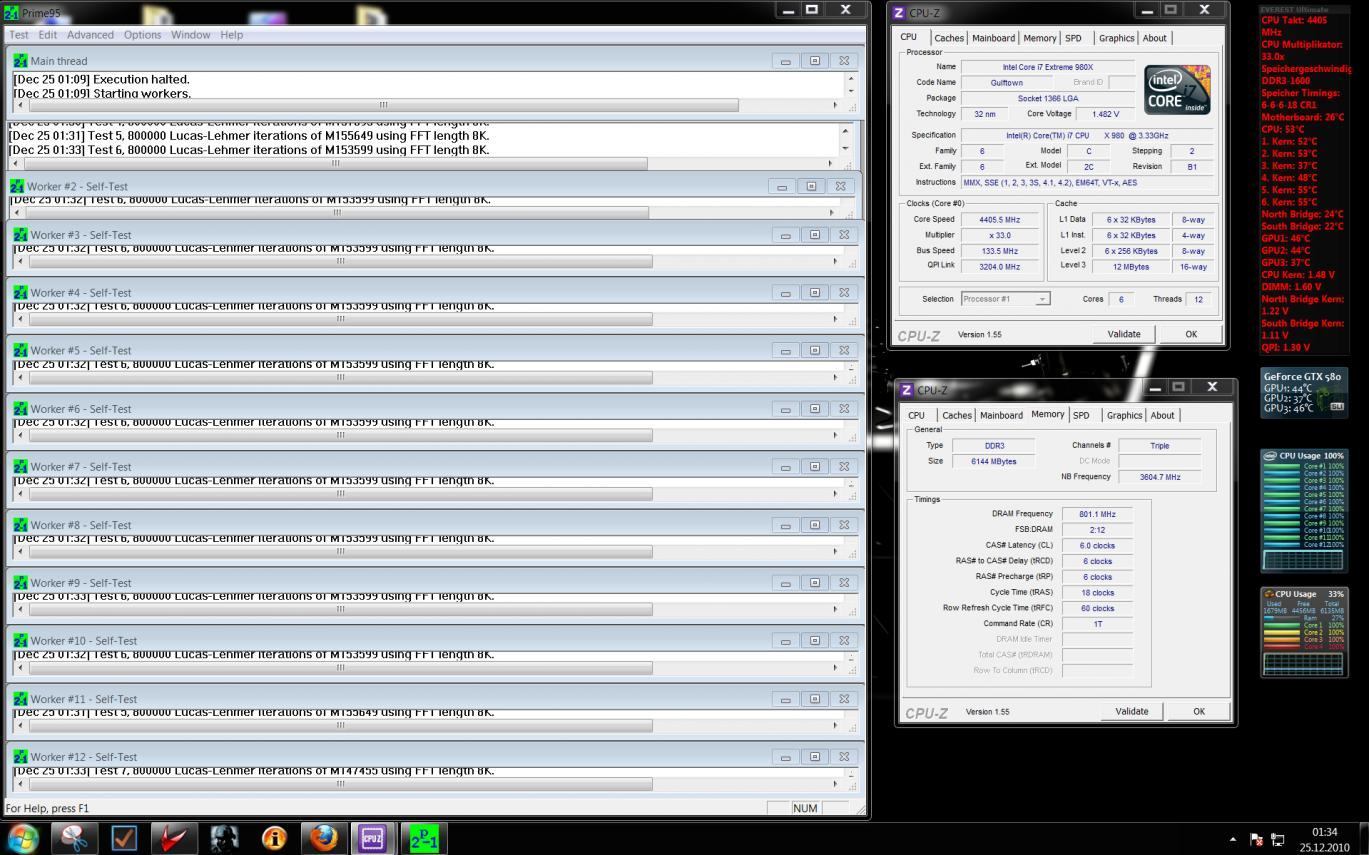Open Caches tab in CPU-Z processor window
This screenshot has width=1369, height=855.
(x=949, y=38)
